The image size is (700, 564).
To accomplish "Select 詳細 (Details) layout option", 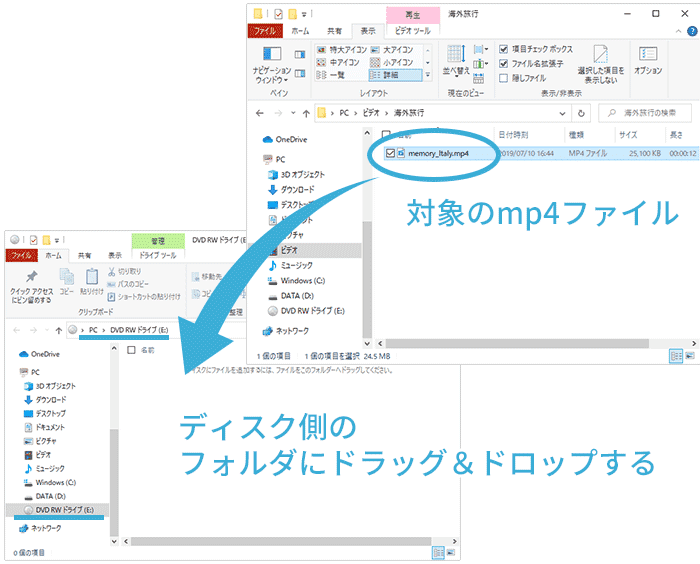I will (405, 75).
